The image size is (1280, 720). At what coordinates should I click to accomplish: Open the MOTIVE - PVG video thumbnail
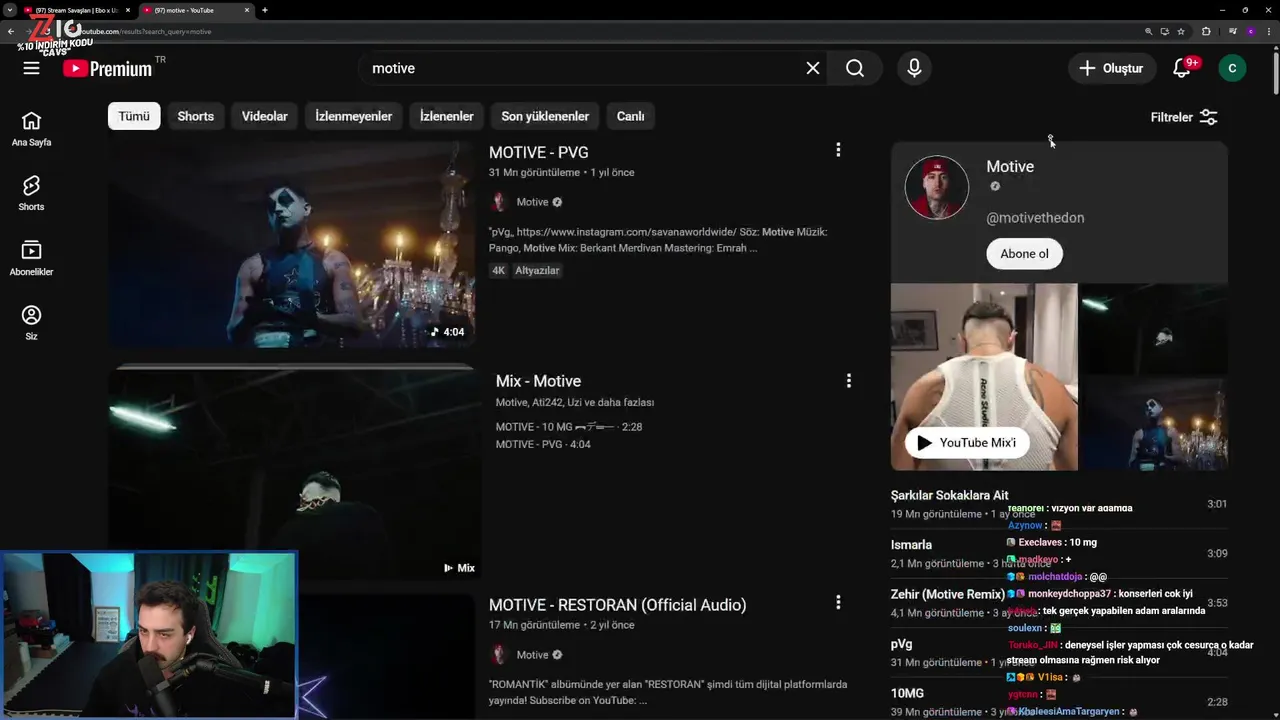coord(291,244)
